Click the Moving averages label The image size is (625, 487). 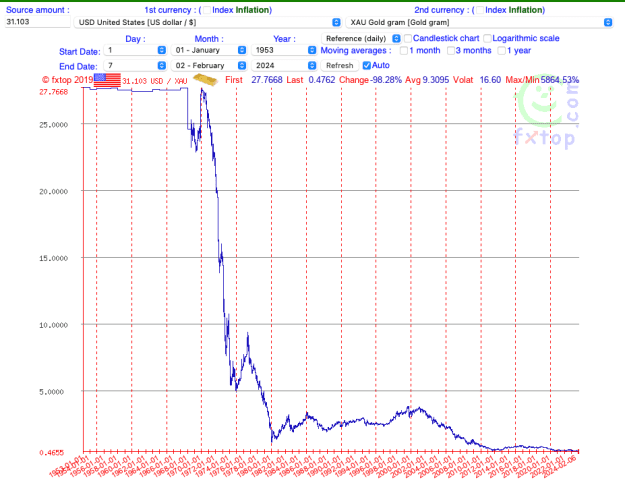point(356,51)
